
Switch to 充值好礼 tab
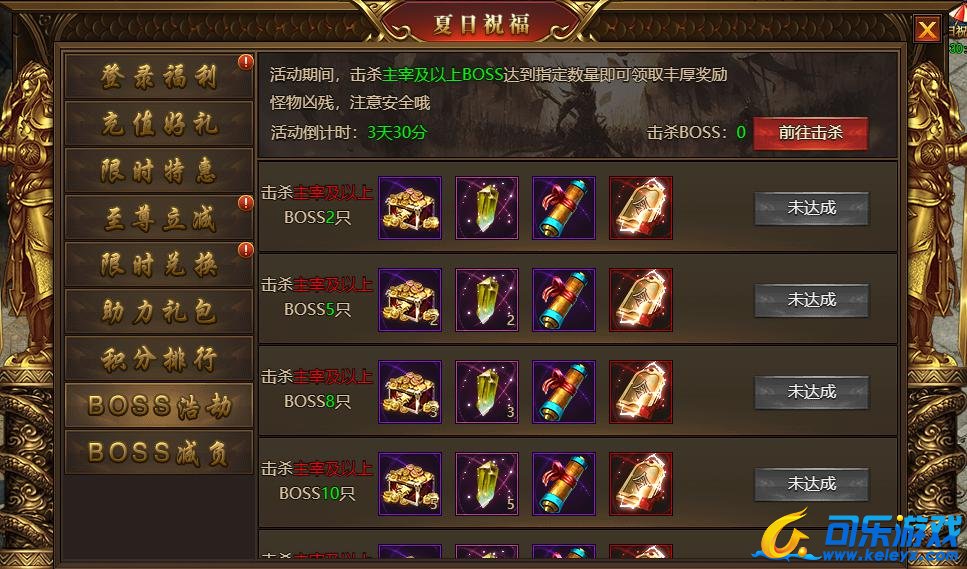158,123
